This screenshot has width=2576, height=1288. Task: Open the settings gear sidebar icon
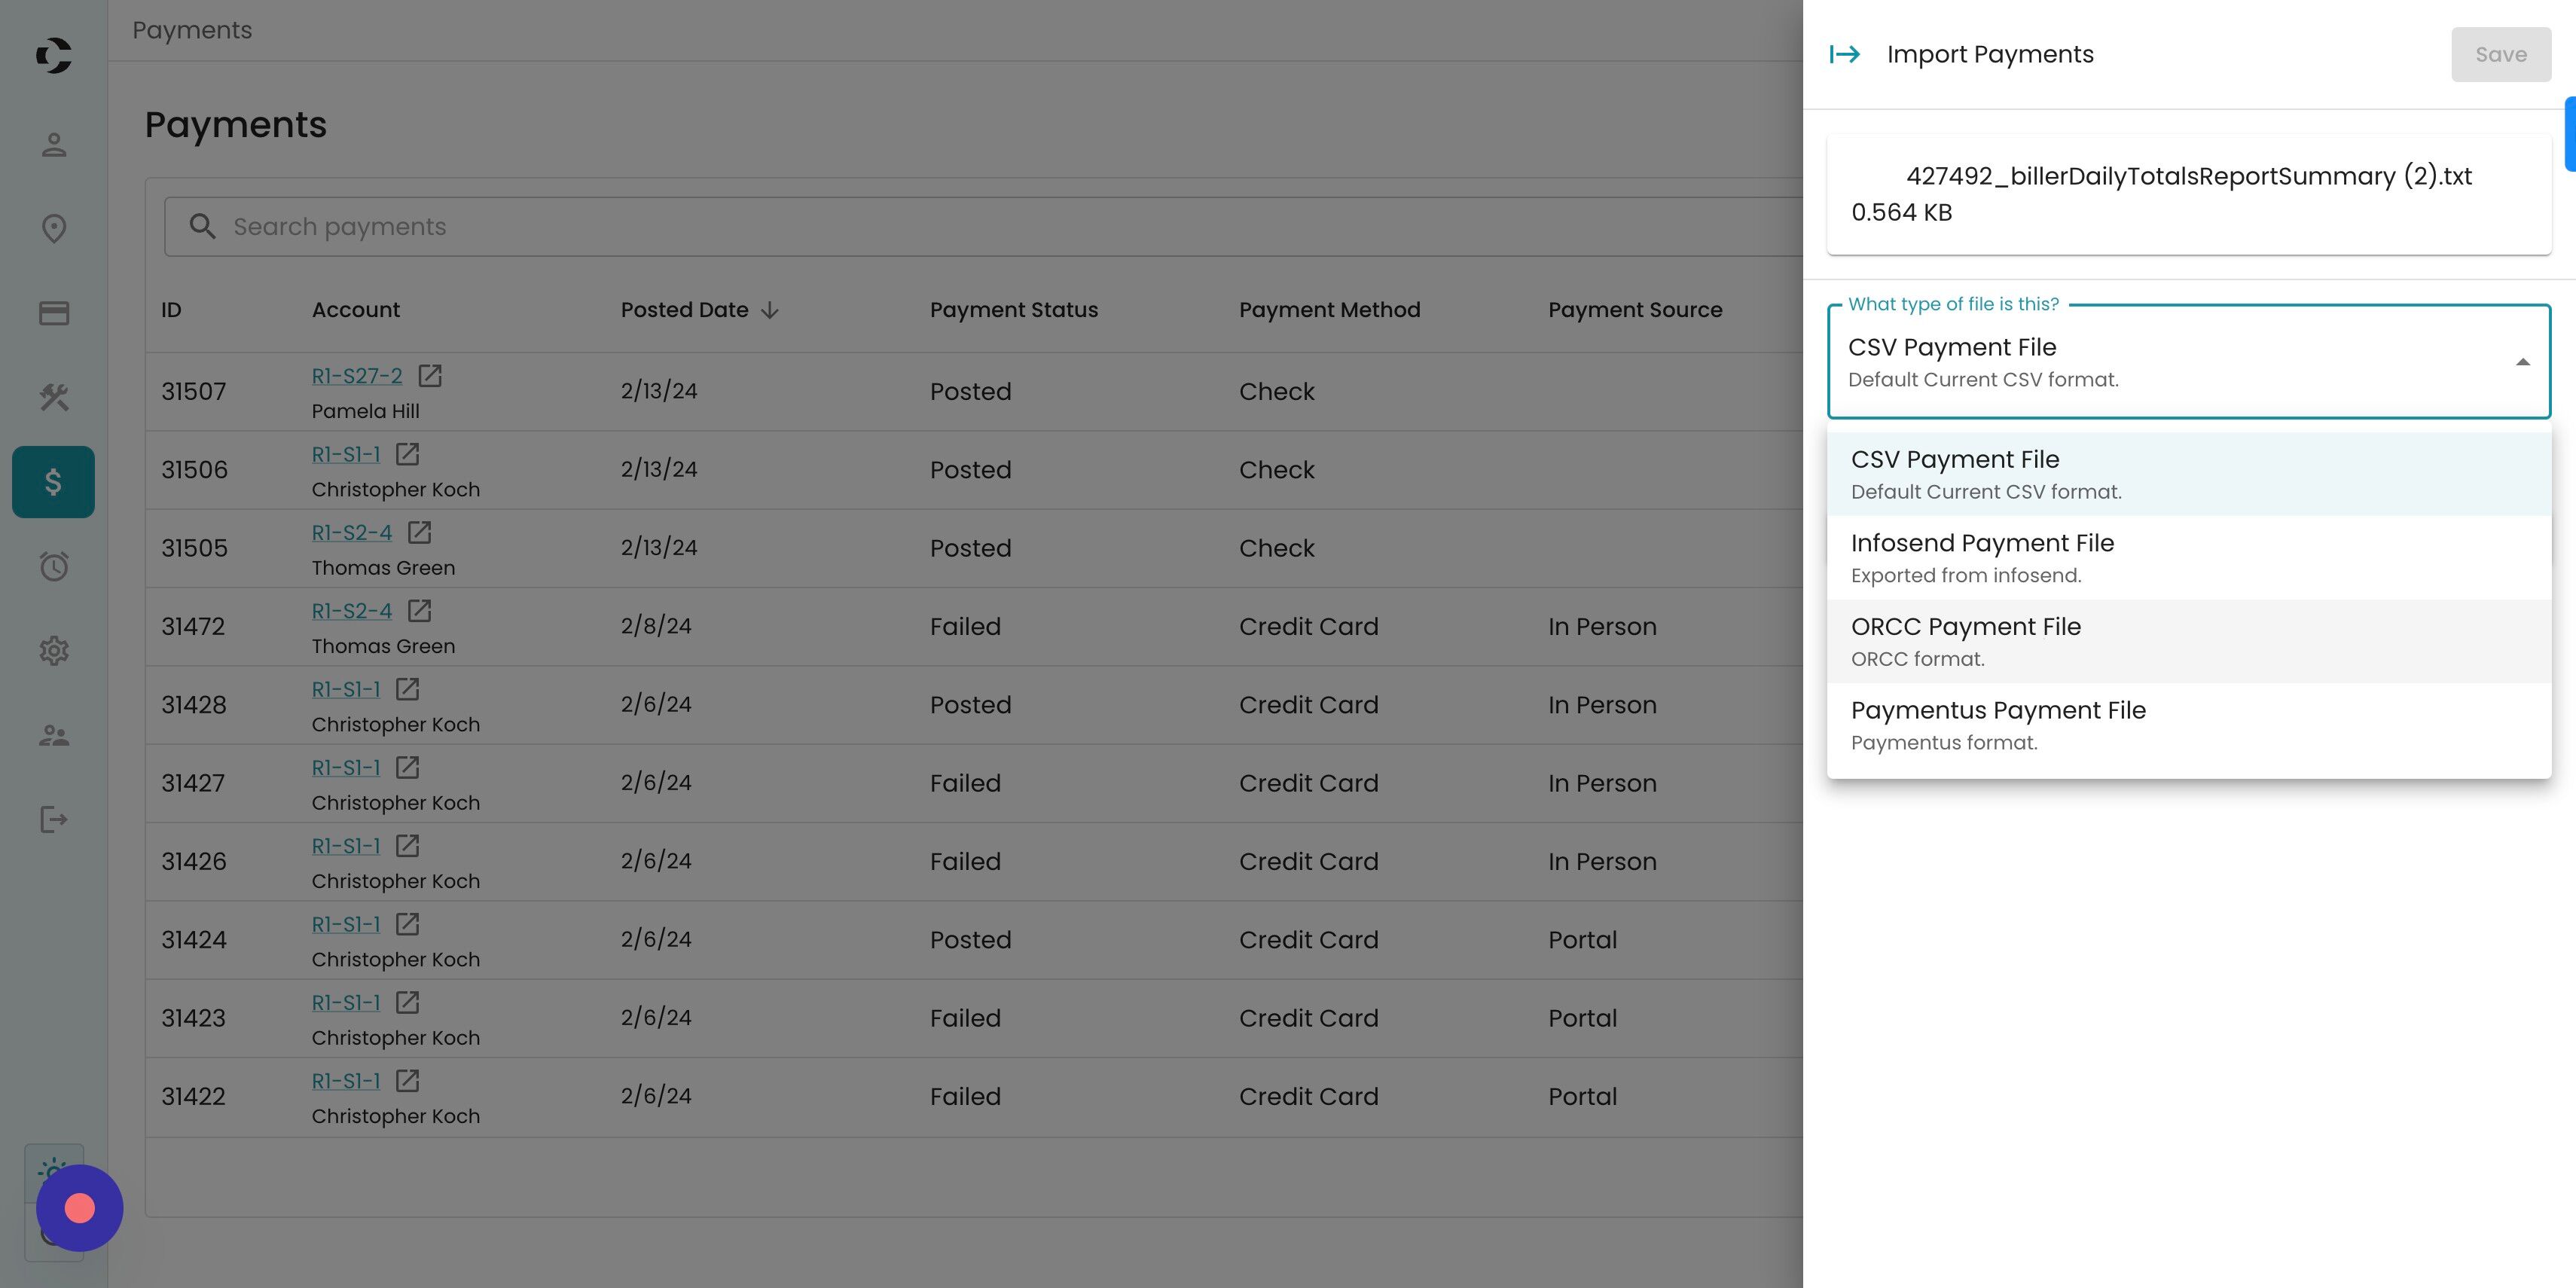click(x=54, y=651)
